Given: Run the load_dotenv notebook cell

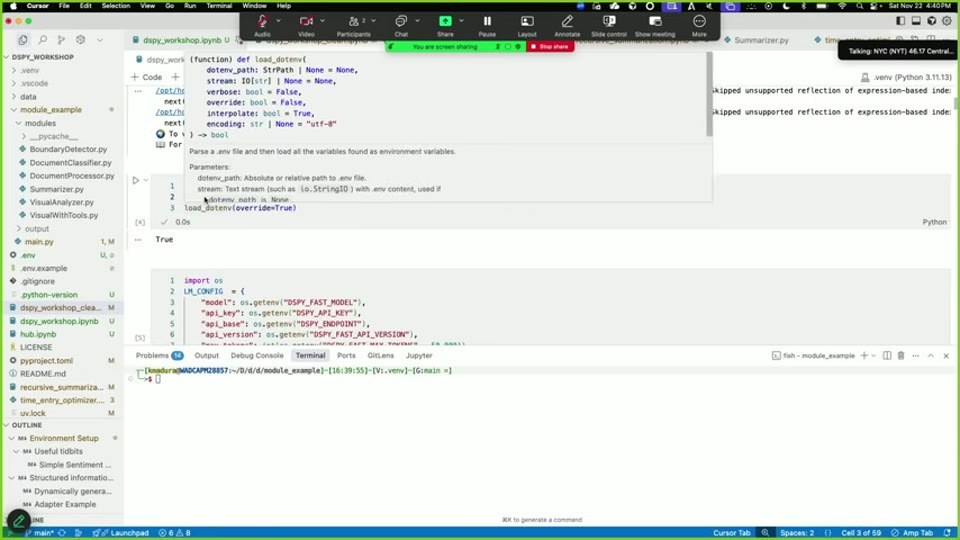Looking at the screenshot, I should (136, 181).
